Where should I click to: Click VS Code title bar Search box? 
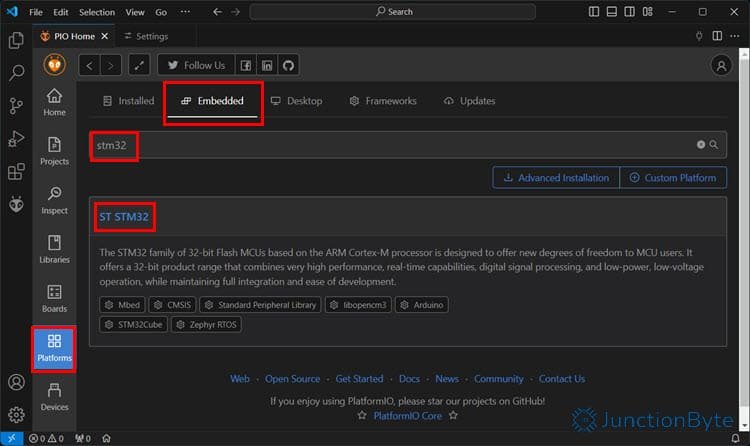pos(393,11)
